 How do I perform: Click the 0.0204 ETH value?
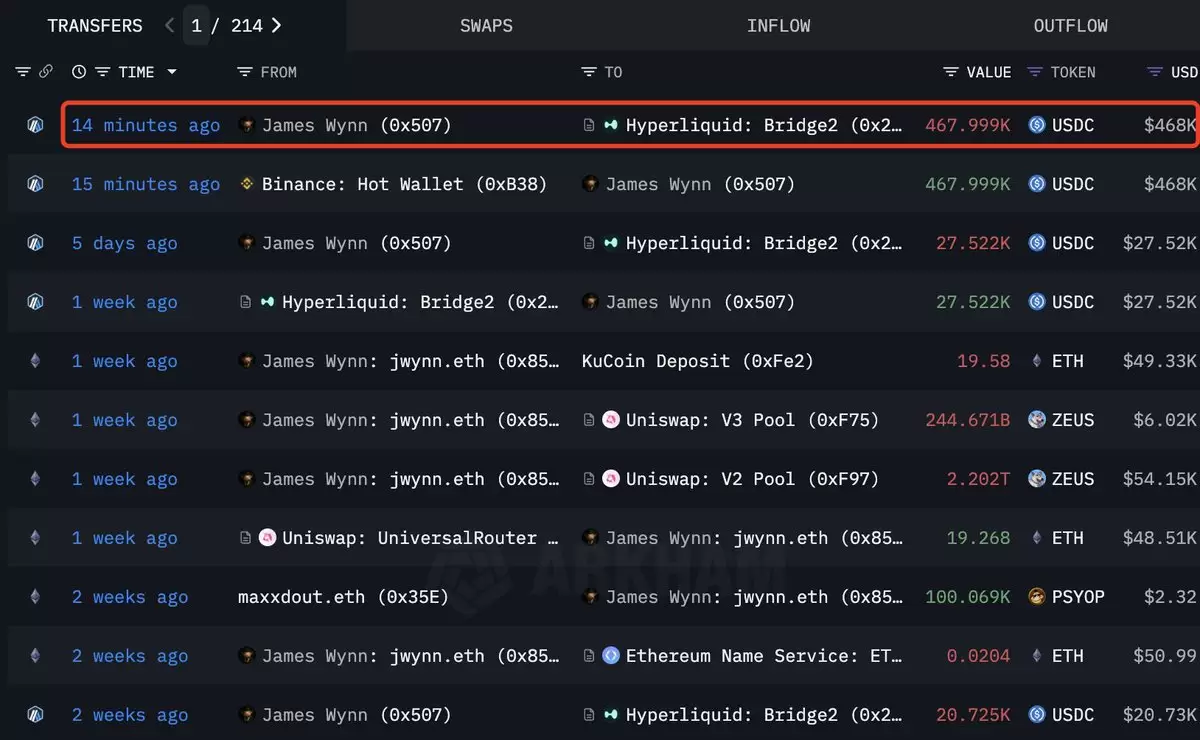978,656
